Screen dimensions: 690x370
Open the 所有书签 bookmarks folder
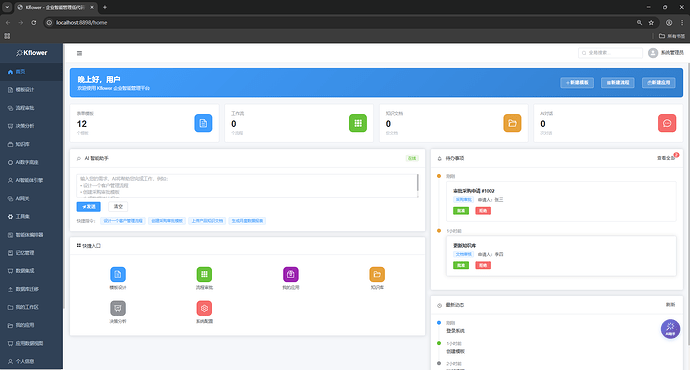click(672, 36)
